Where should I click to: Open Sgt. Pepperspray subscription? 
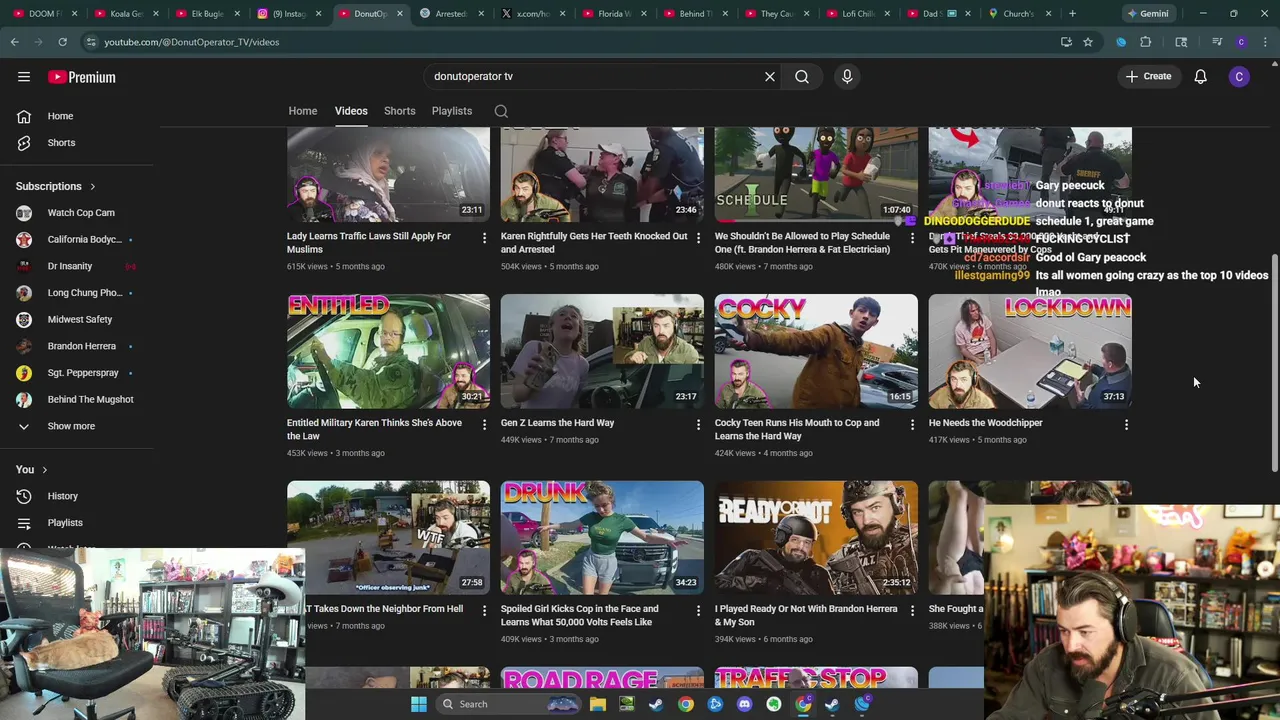point(83,373)
